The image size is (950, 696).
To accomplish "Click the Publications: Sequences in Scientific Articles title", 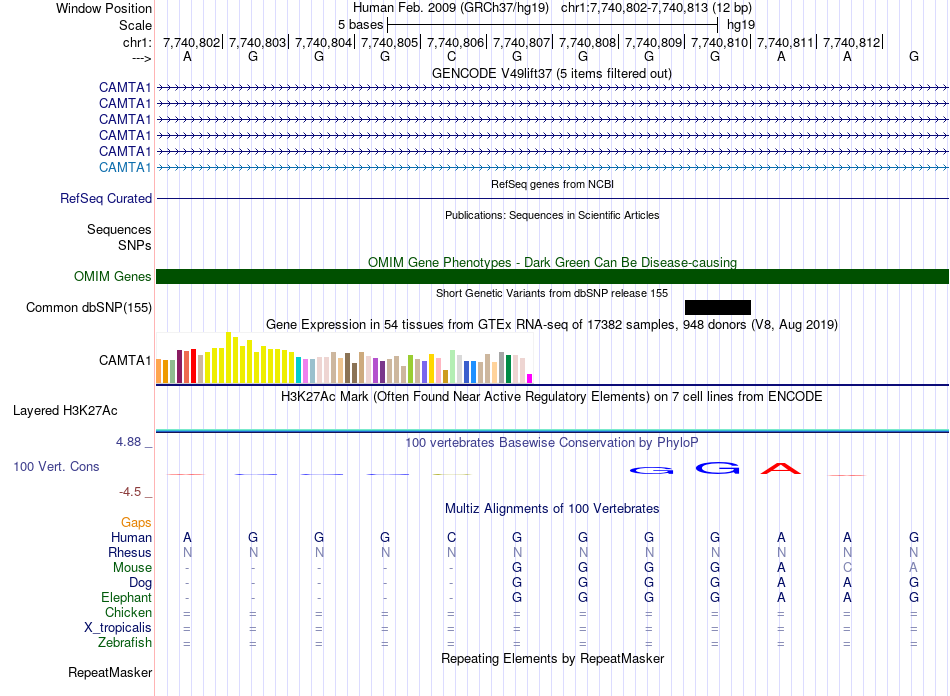I will point(552,215).
